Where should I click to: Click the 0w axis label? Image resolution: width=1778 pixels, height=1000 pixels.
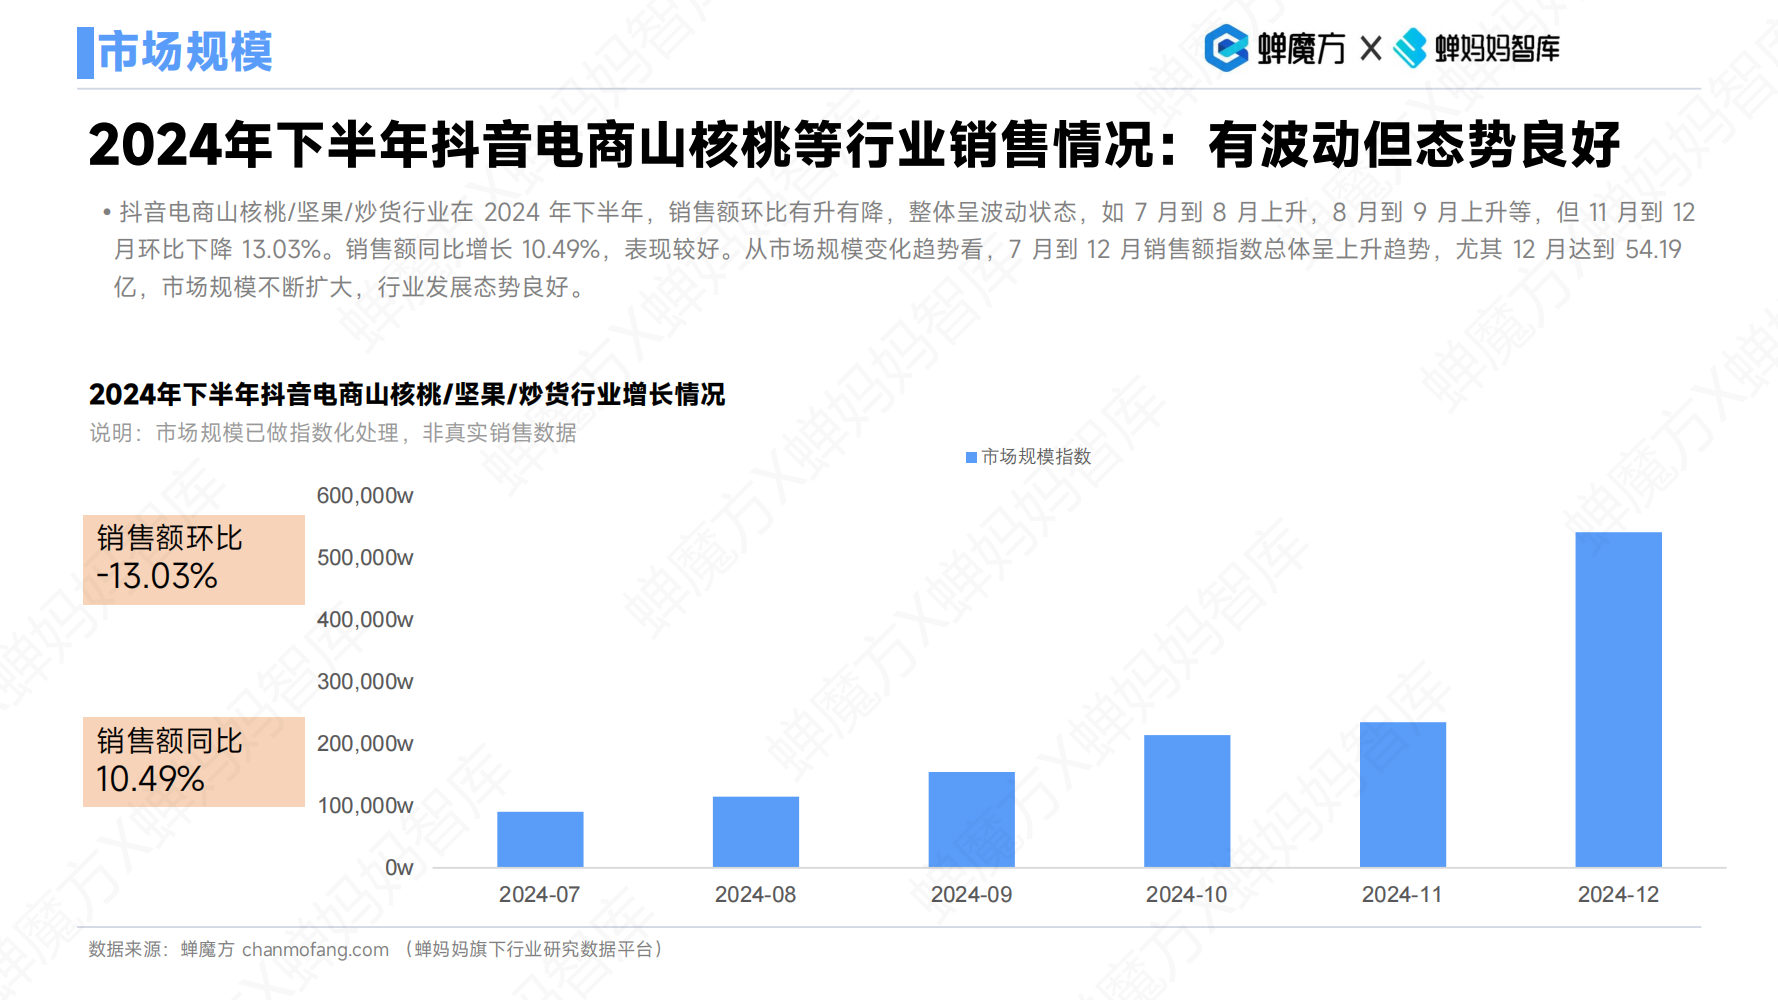coord(399,868)
